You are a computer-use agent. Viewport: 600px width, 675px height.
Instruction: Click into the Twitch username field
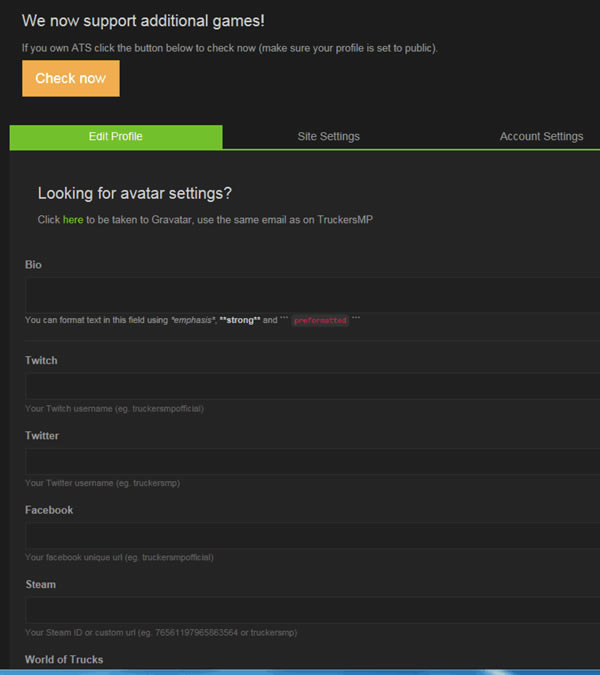click(x=312, y=387)
